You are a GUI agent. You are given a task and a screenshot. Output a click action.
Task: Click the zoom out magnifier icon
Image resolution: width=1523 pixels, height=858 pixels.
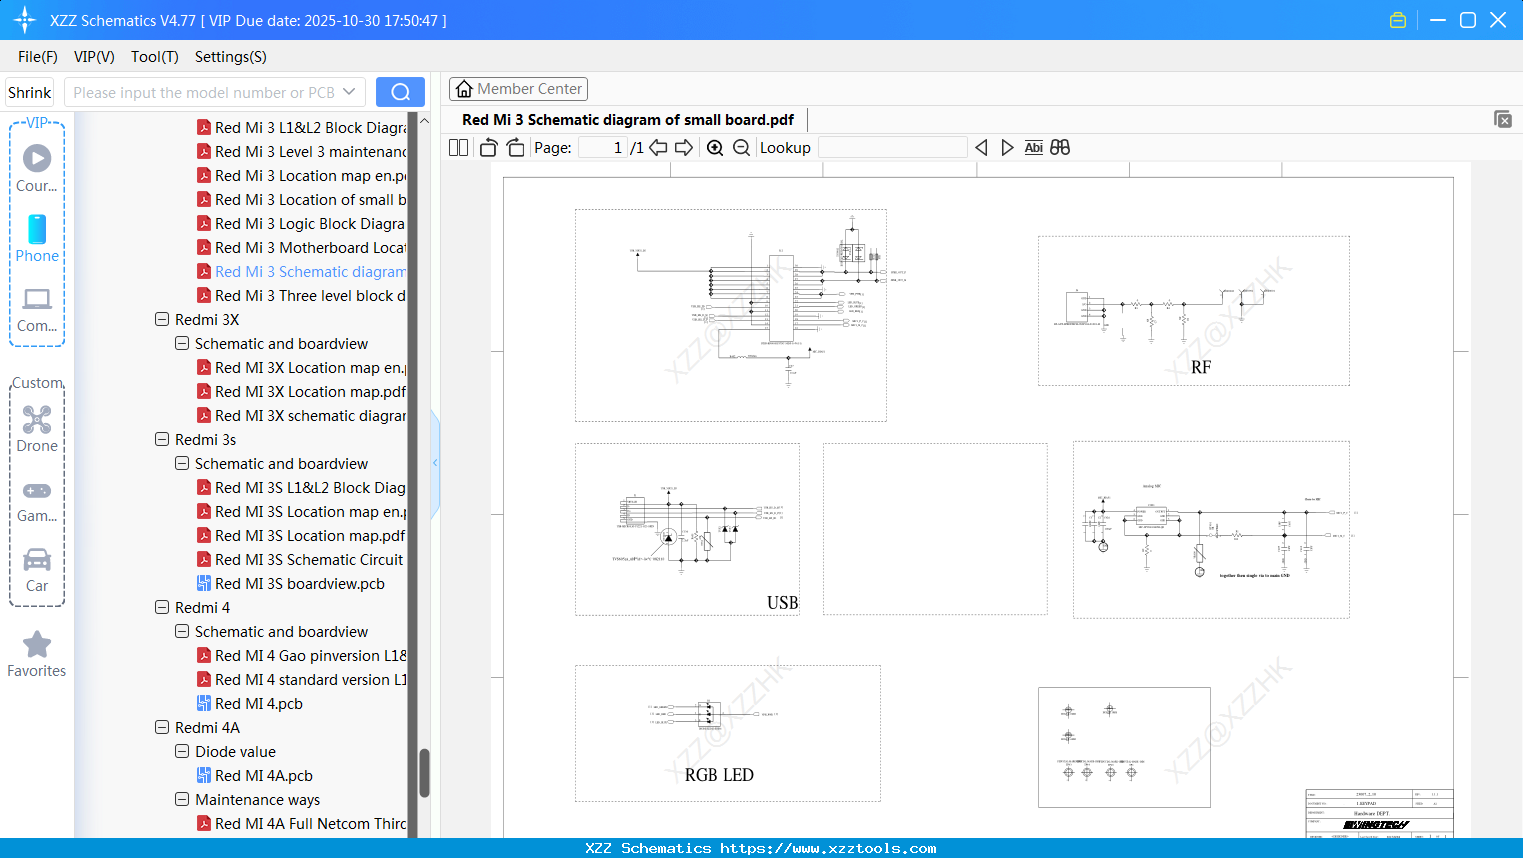tap(741, 148)
